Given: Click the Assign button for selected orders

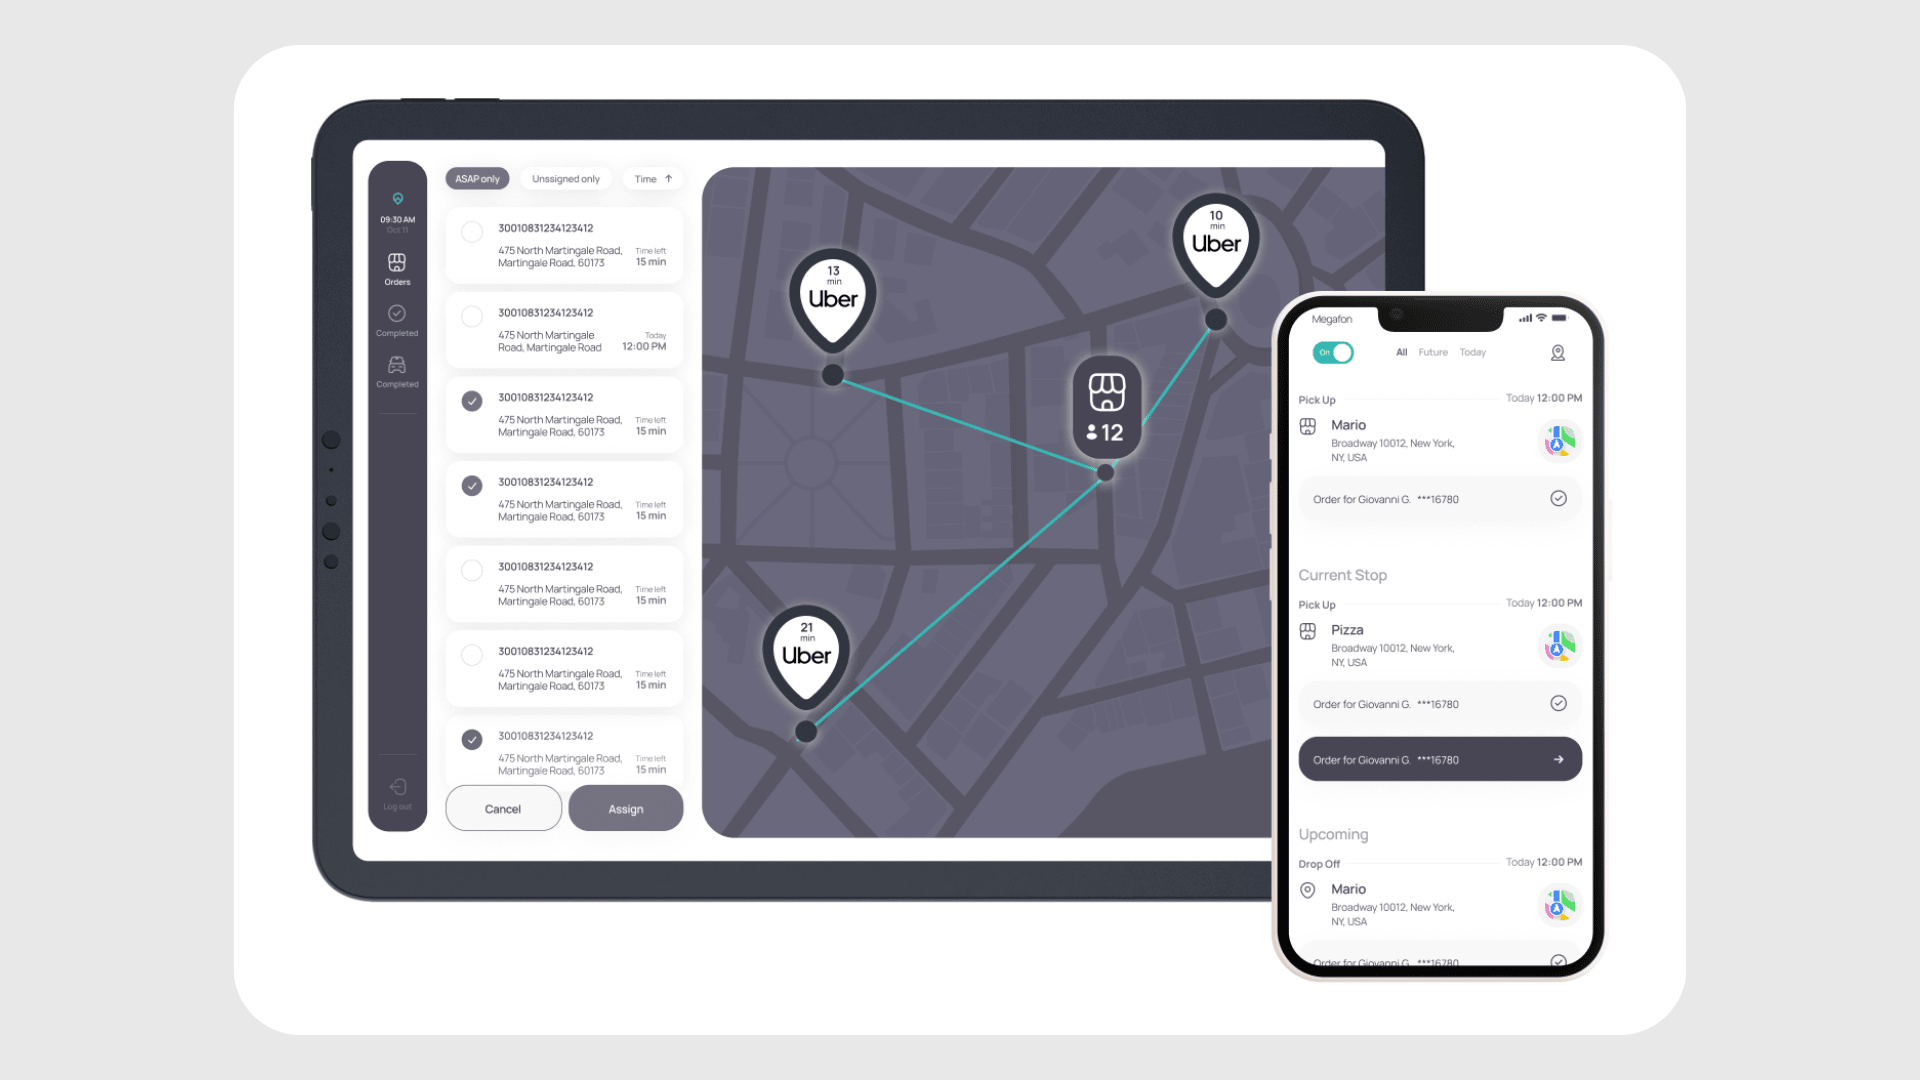Looking at the screenshot, I should 625,808.
